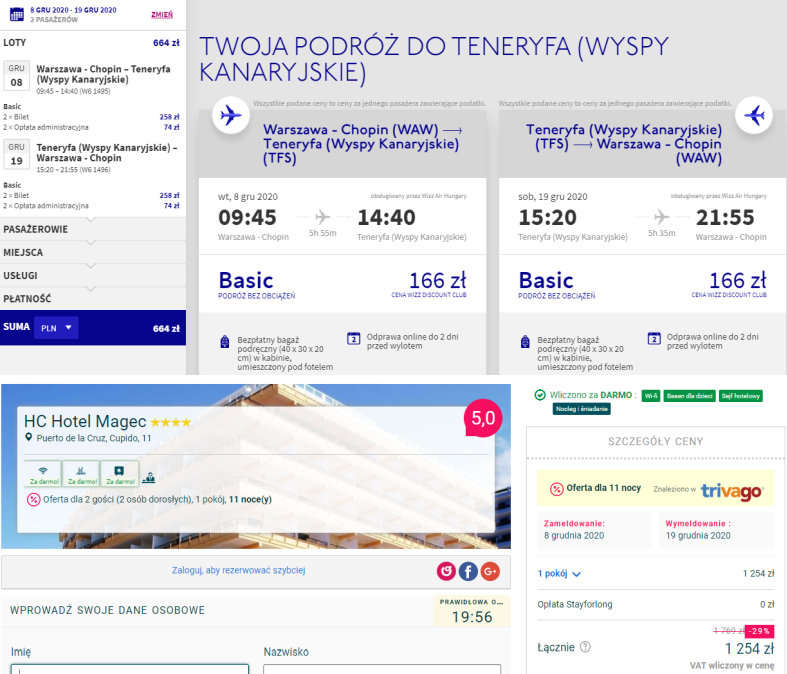Click the reception desk amenity icon
Viewport: 787px width, 674px height.
point(148,477)
